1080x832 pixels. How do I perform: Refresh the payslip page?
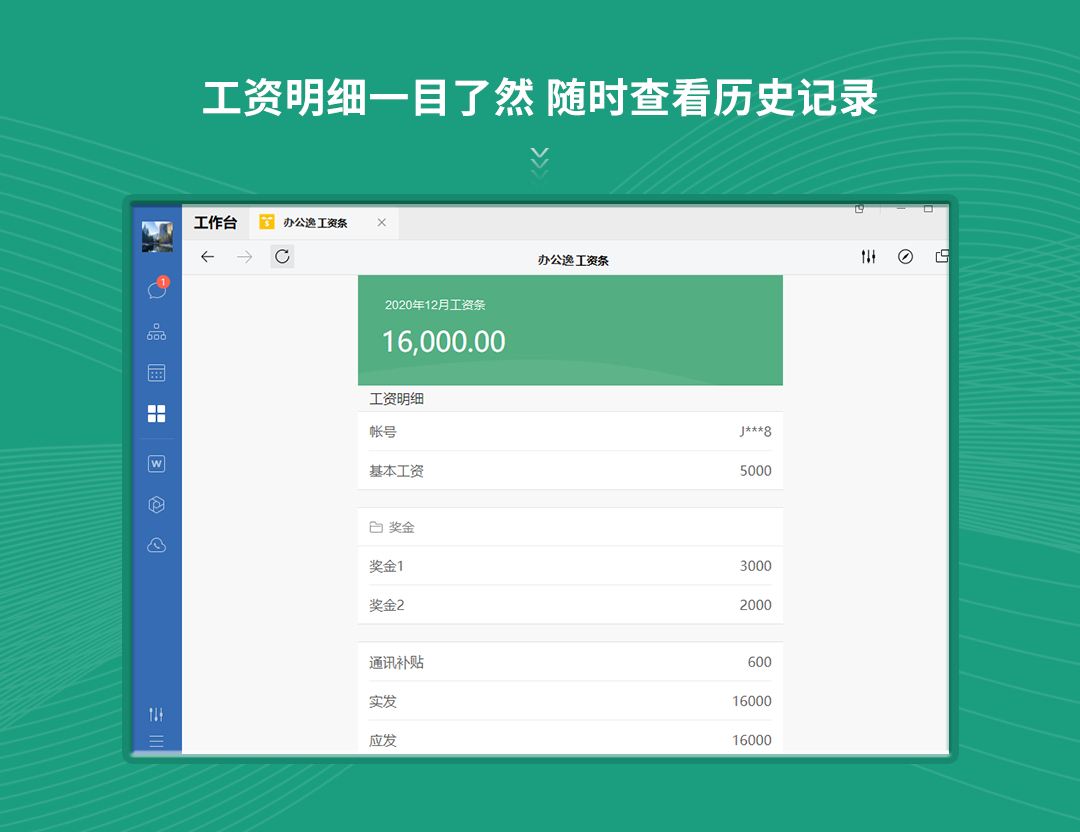282,257
